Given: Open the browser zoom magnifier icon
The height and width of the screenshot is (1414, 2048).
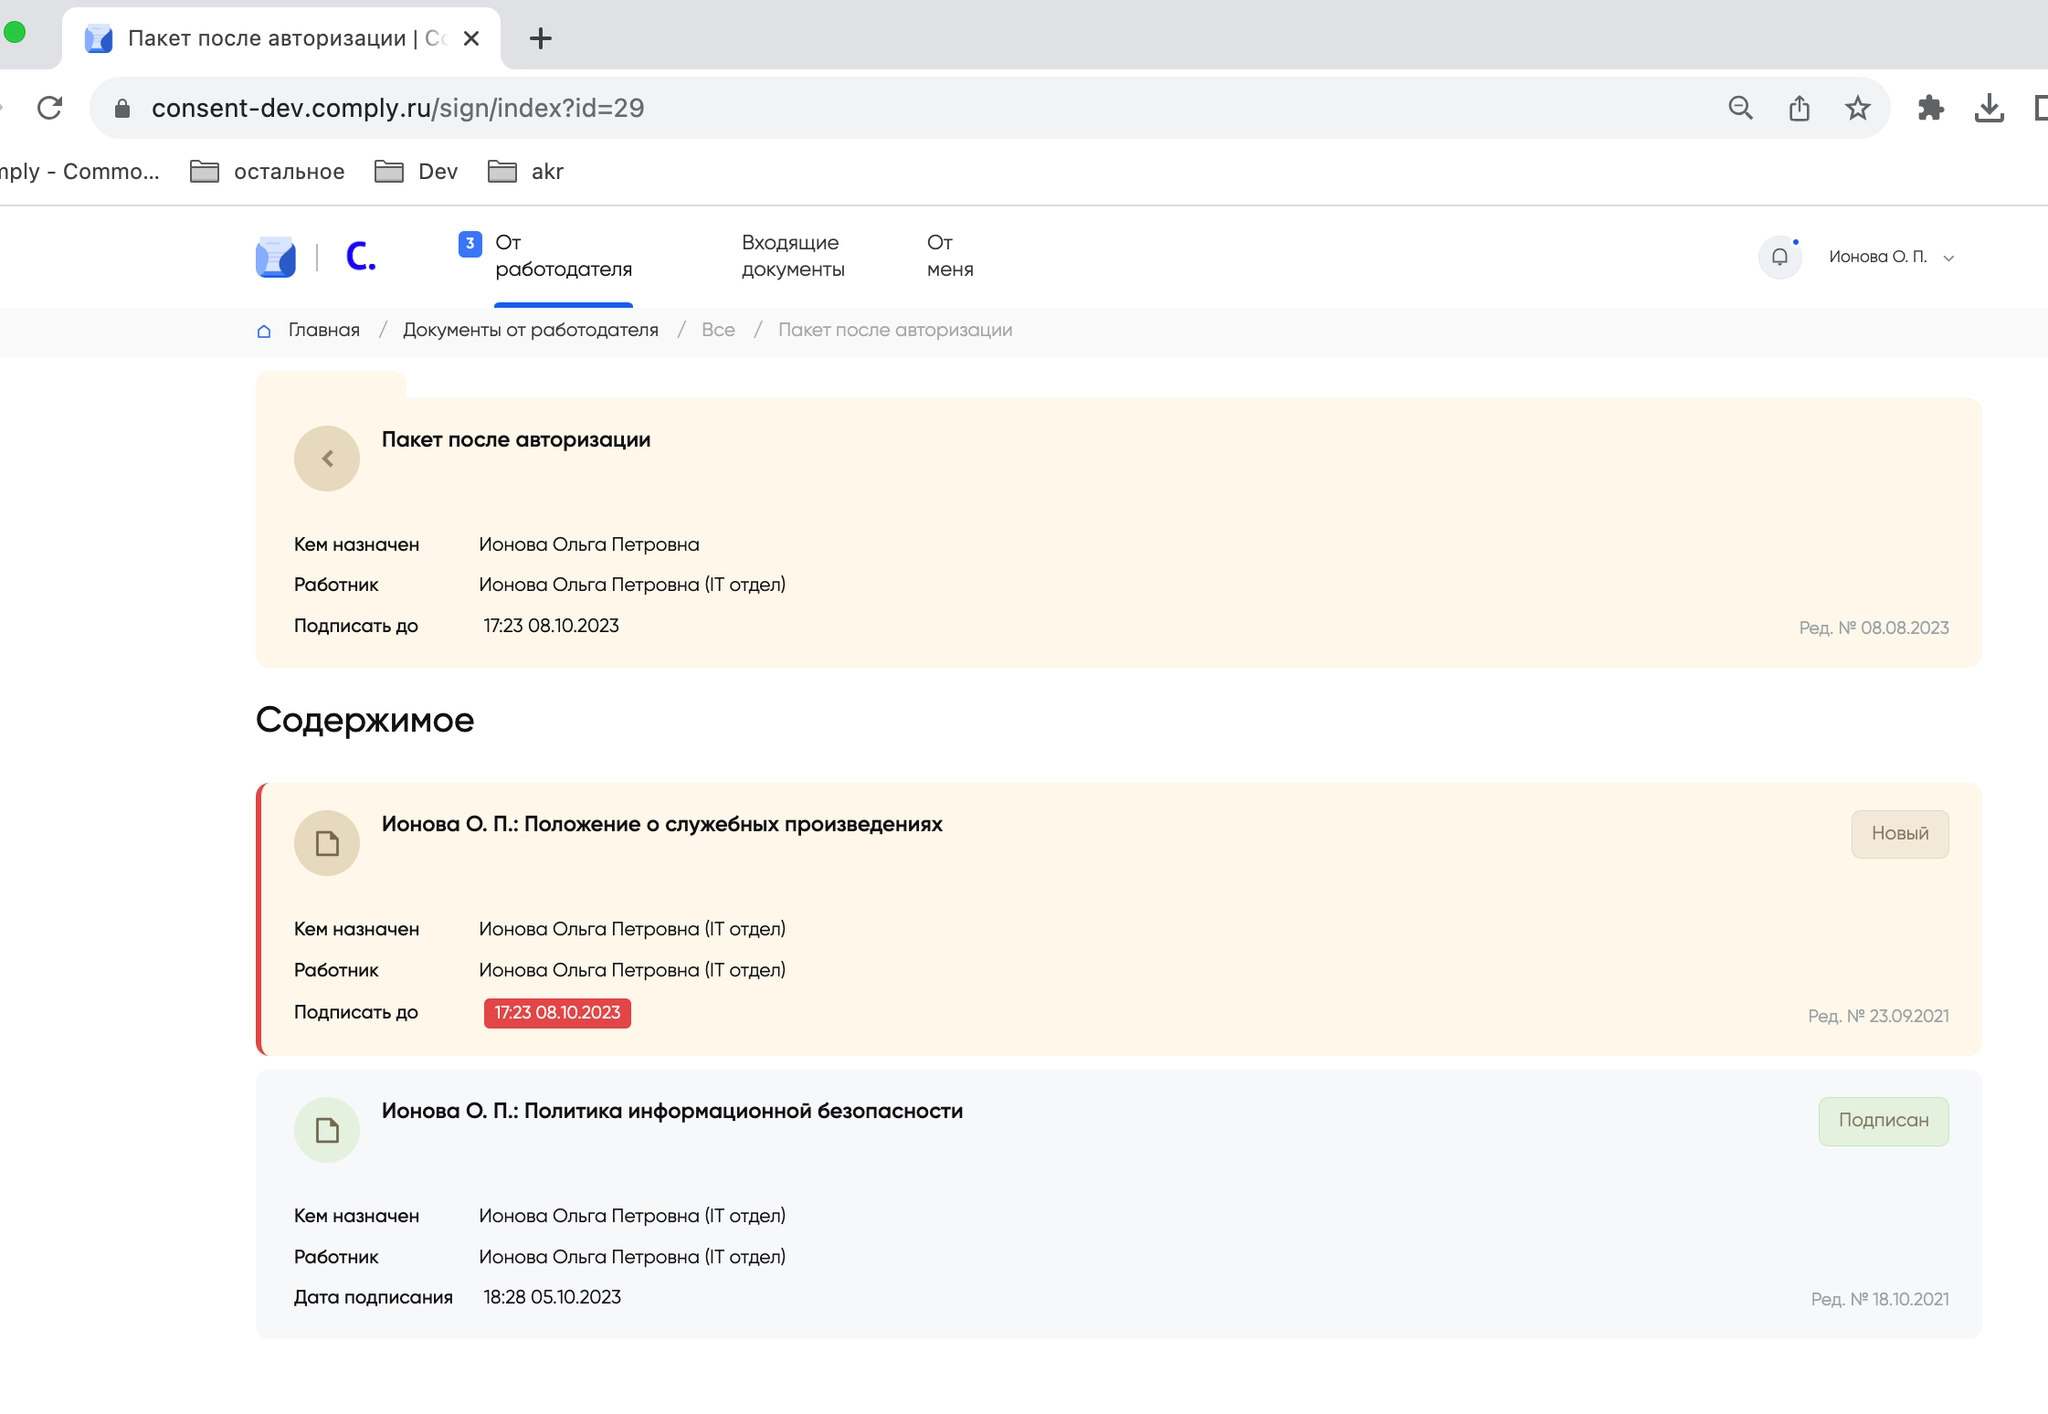Looking at the screenshot, I should [1740, 108].
